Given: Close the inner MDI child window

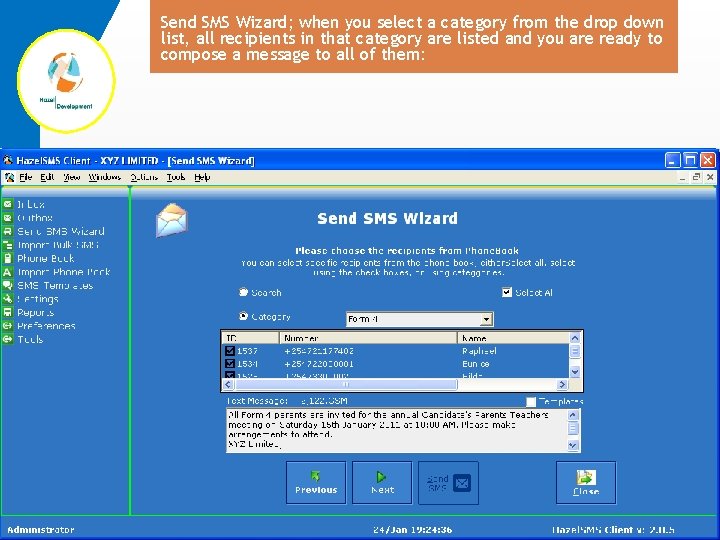Looking at the screenshot, I should tap(710, 177).
